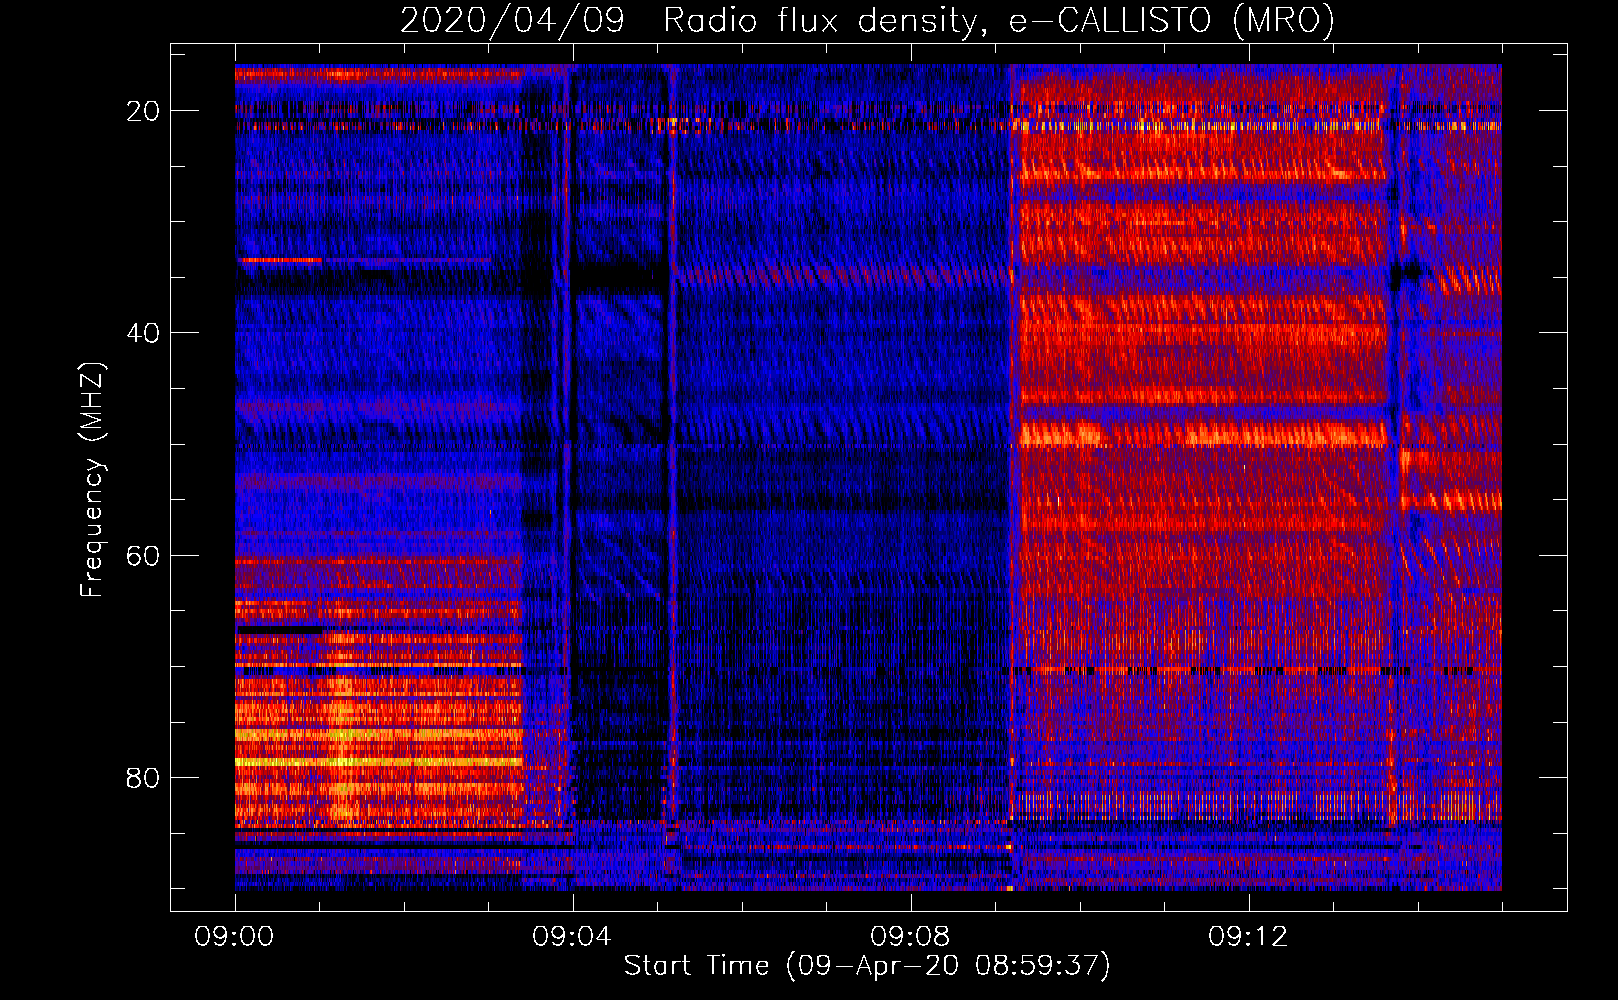Select the 'Frequency (MHZ)' y-axis label

click(x=92, y=479)
